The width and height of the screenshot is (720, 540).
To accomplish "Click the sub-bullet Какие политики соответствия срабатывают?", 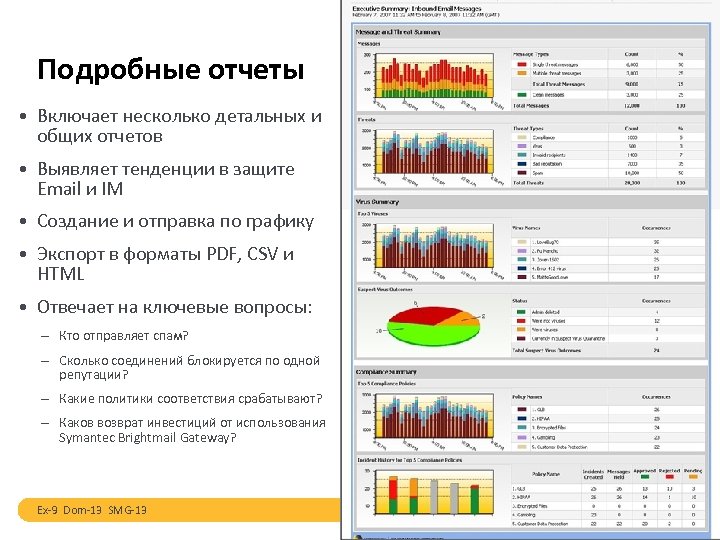I will (191, 399).
